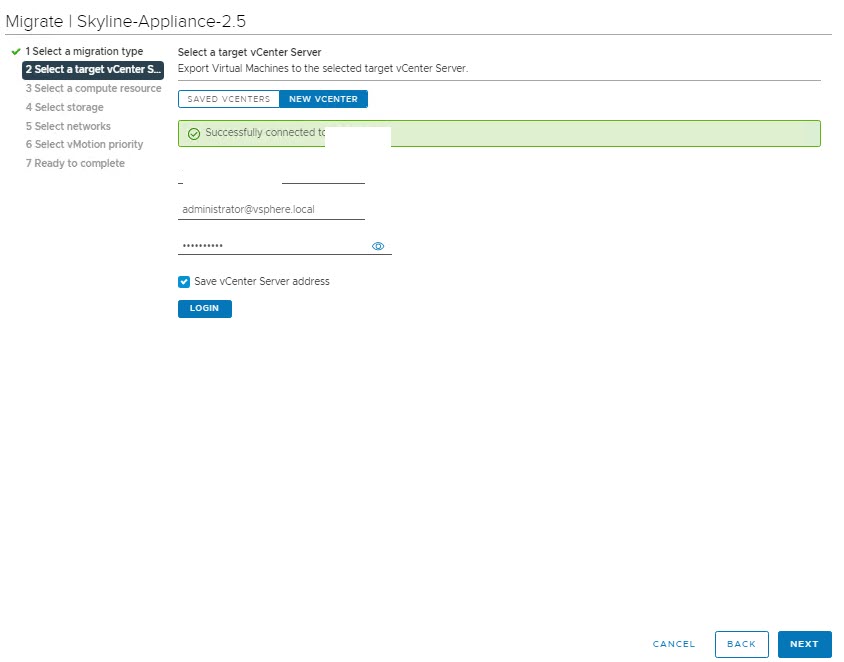Click into the password field
The height and width of the screenshot is (662, 844).
pos(271,246)
